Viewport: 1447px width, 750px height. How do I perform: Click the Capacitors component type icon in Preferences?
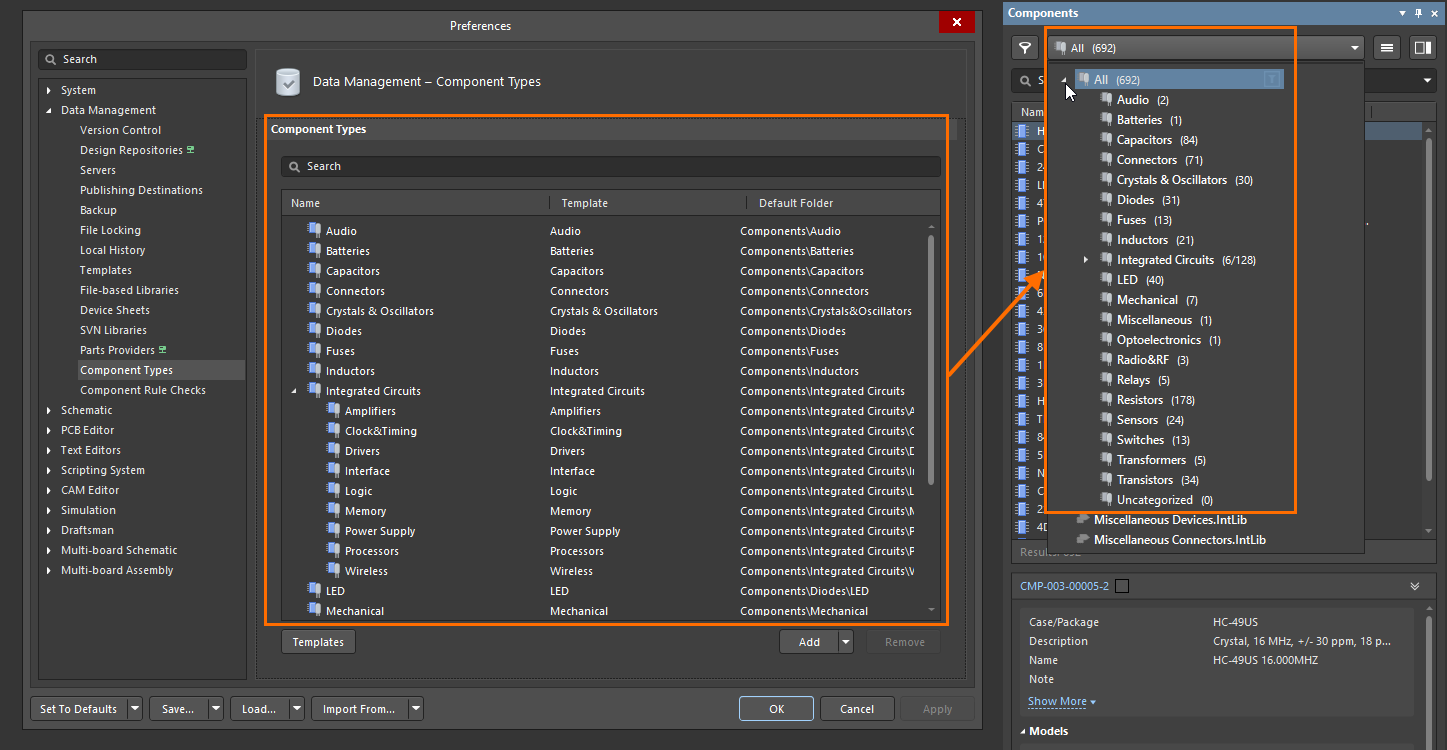point(314,271)
